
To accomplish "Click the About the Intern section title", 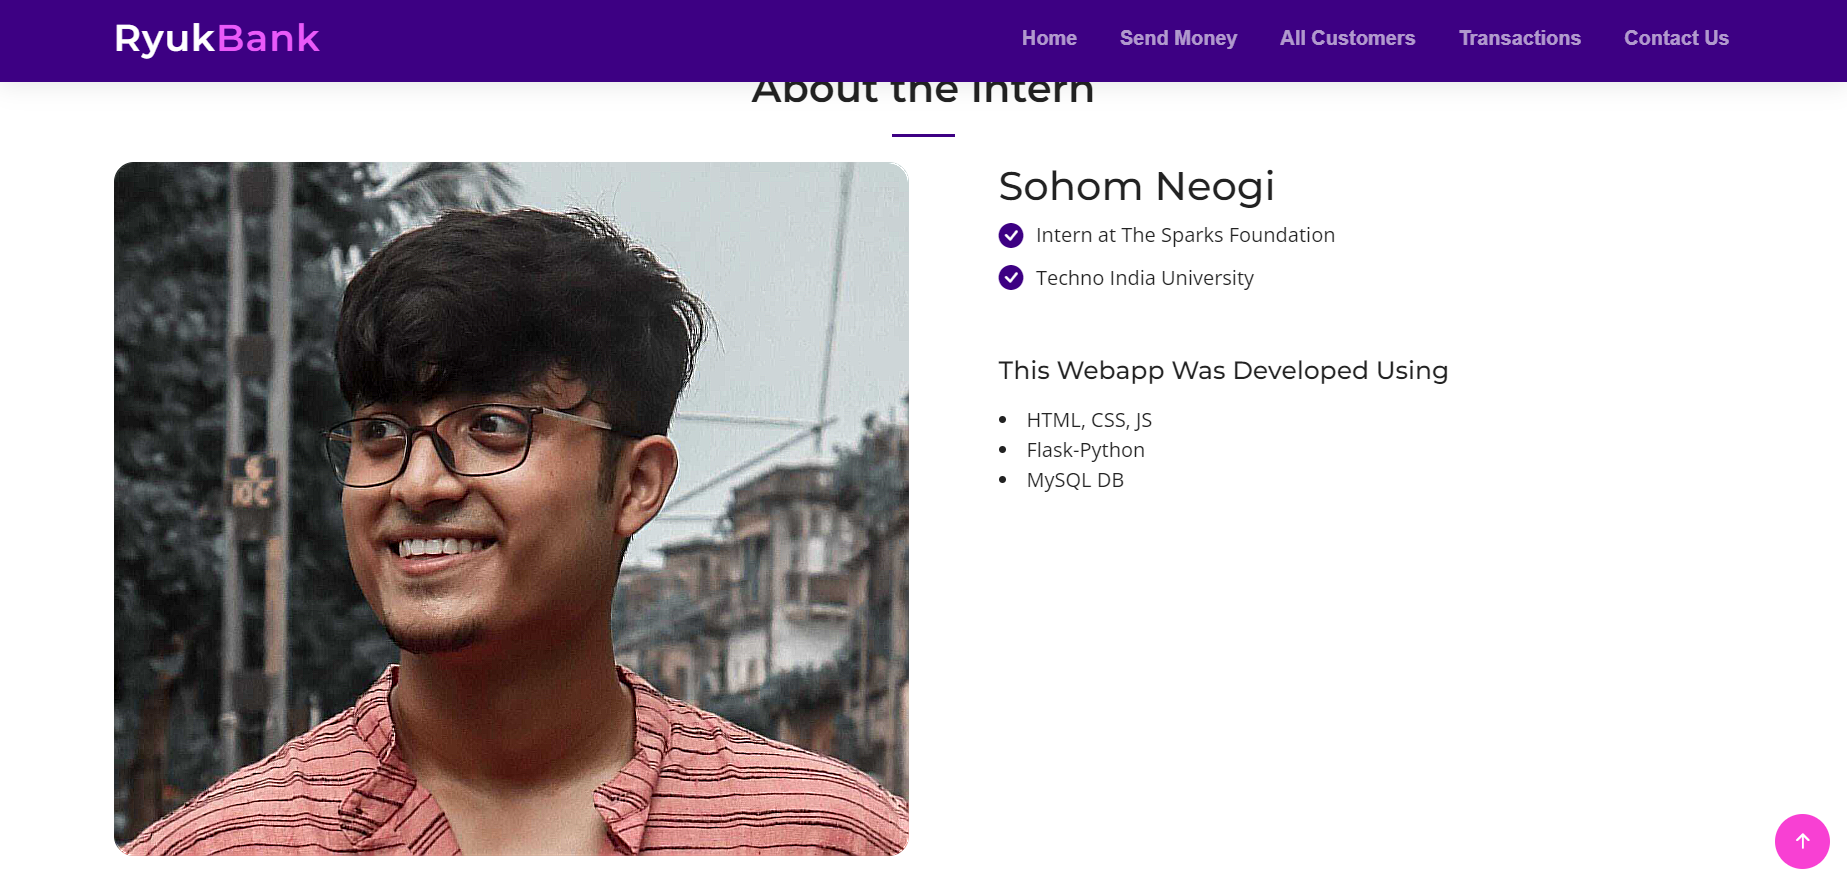I will (x=922, y=90).
